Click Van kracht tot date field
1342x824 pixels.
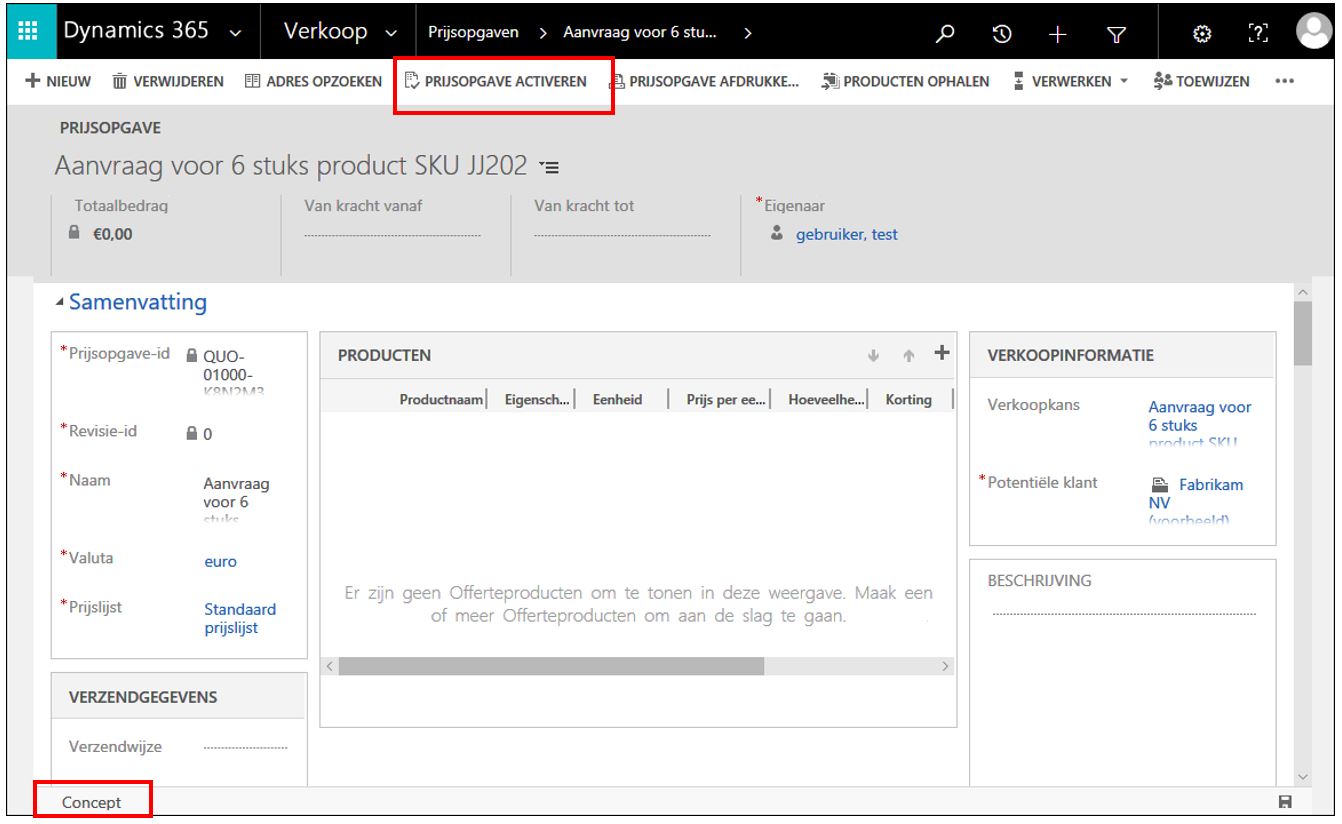pos(622,237)
